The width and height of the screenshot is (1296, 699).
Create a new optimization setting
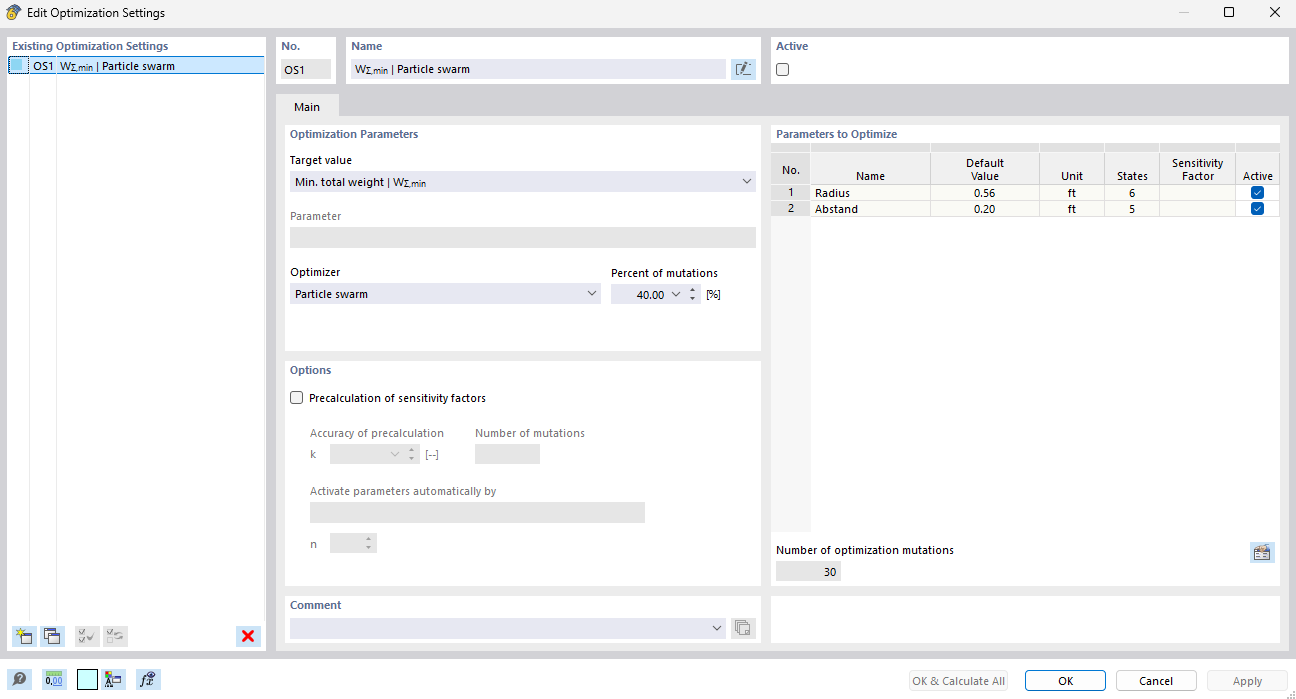tap(23, 636)
